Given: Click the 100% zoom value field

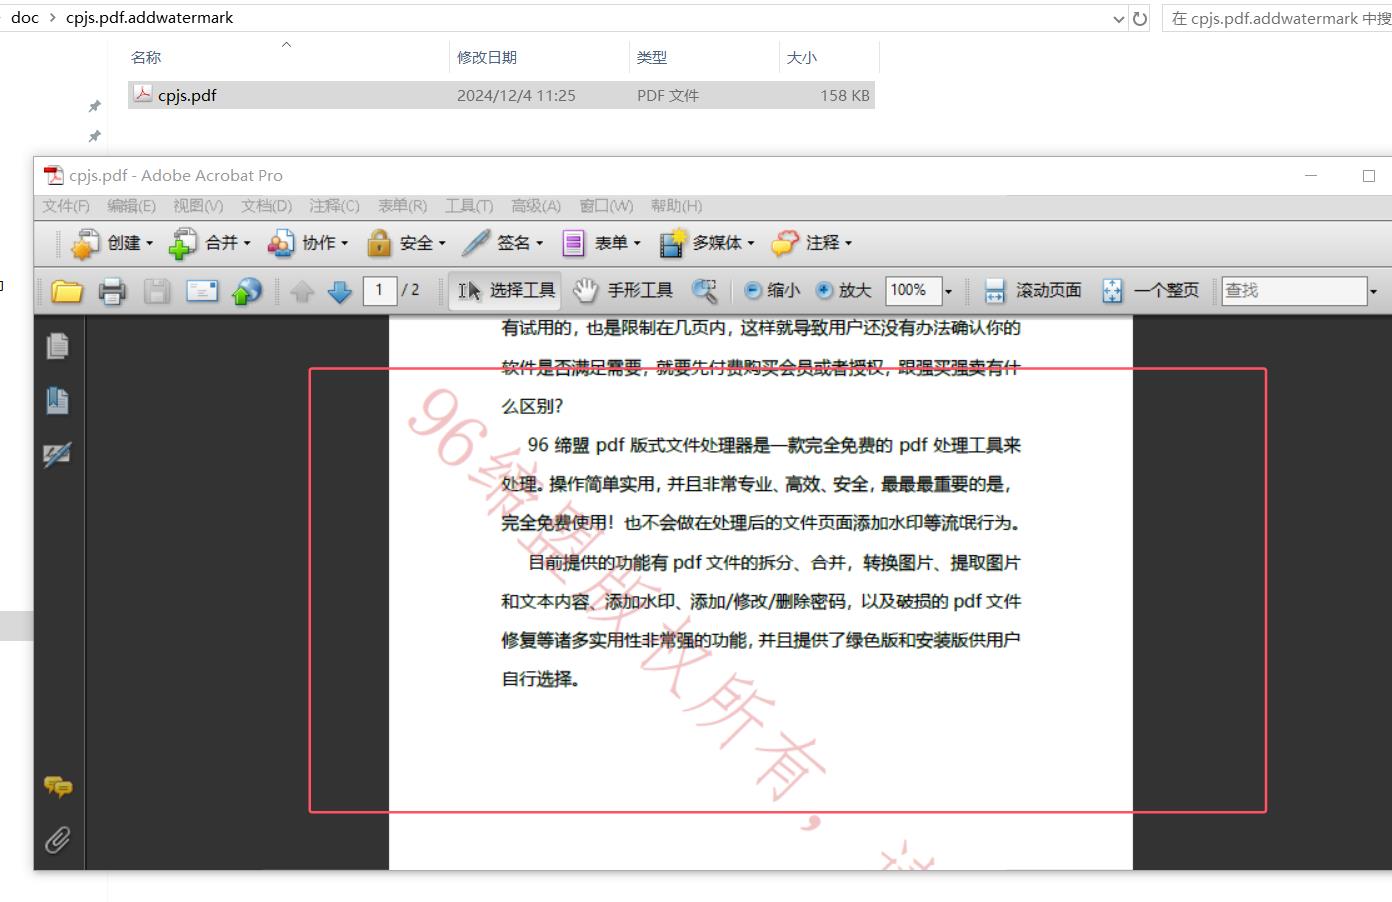Looking at the screenshot, I should pyautogui.click(x=913, y=291).
